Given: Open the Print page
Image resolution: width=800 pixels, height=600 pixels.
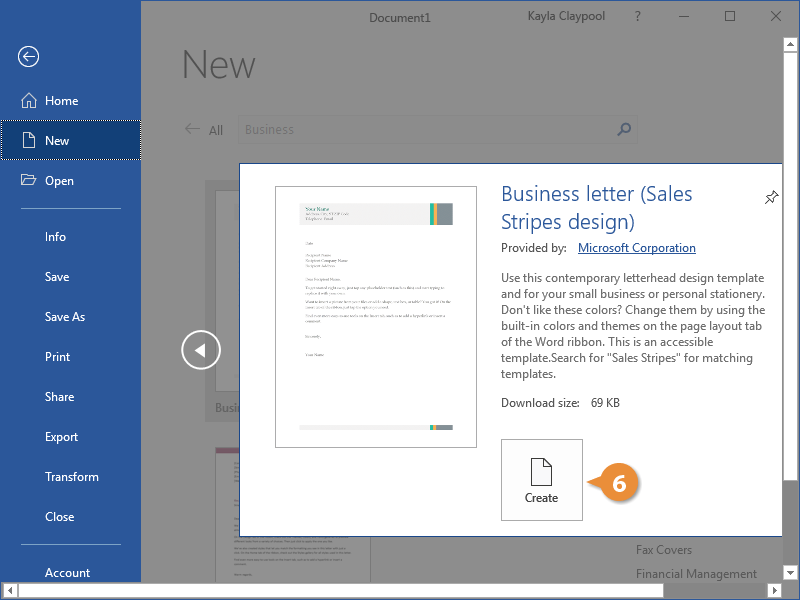Looking at the screenshot, I should pos(57,357).
